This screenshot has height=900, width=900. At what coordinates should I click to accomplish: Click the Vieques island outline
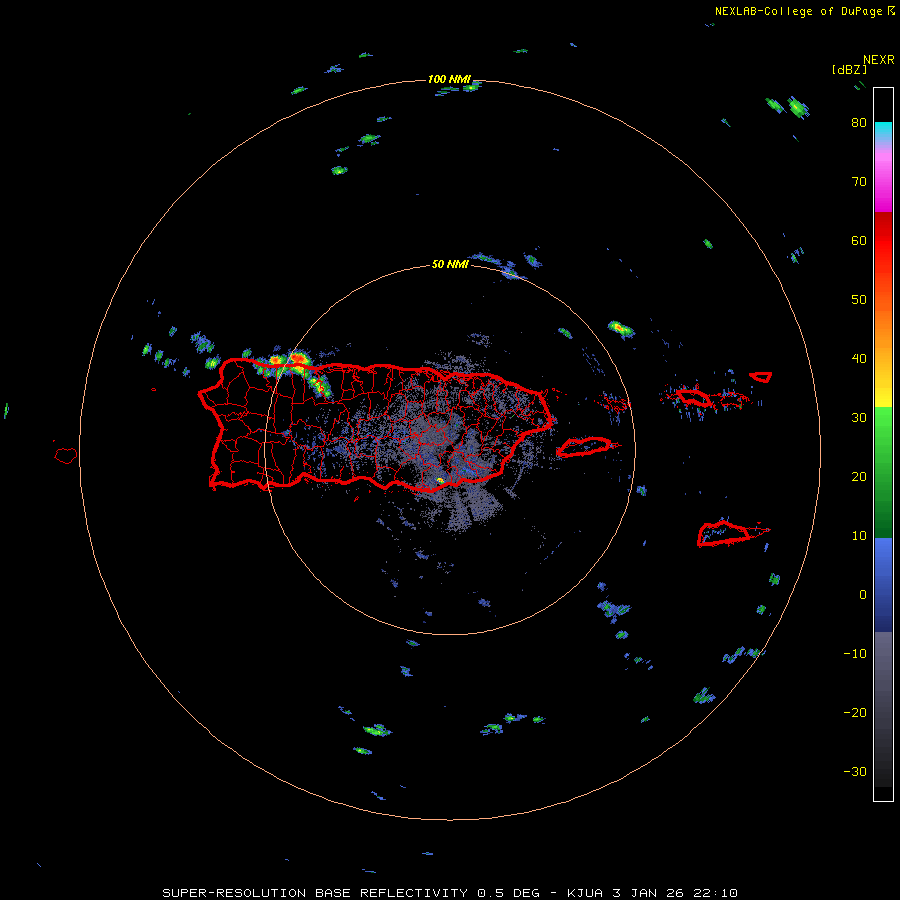(584, 447)
